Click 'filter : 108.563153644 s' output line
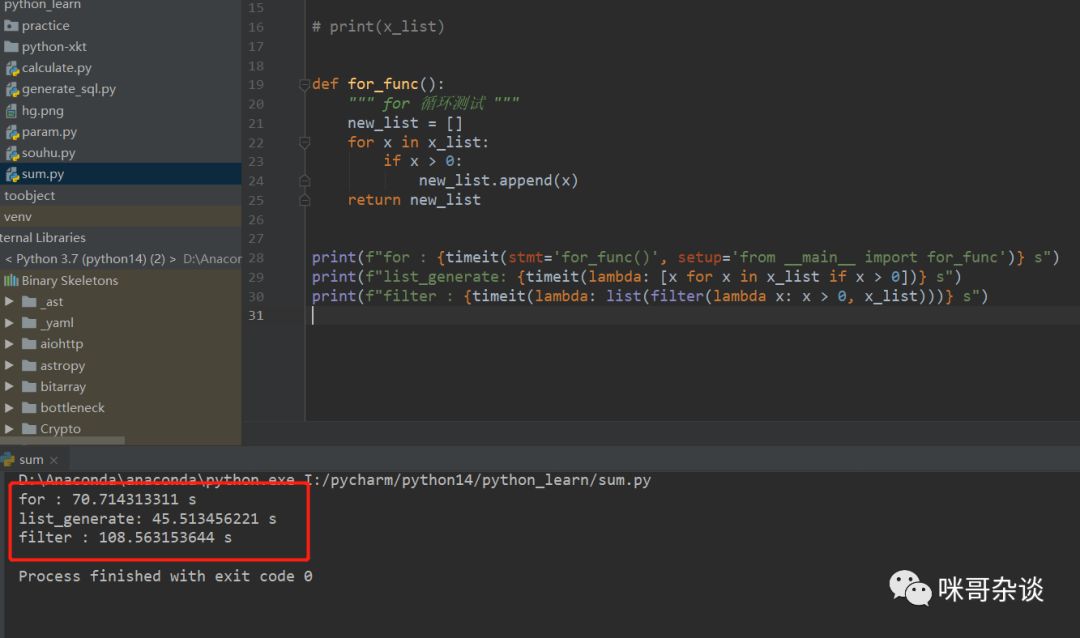The width and height of the screenshot is (1080, 638). [125, 537]
